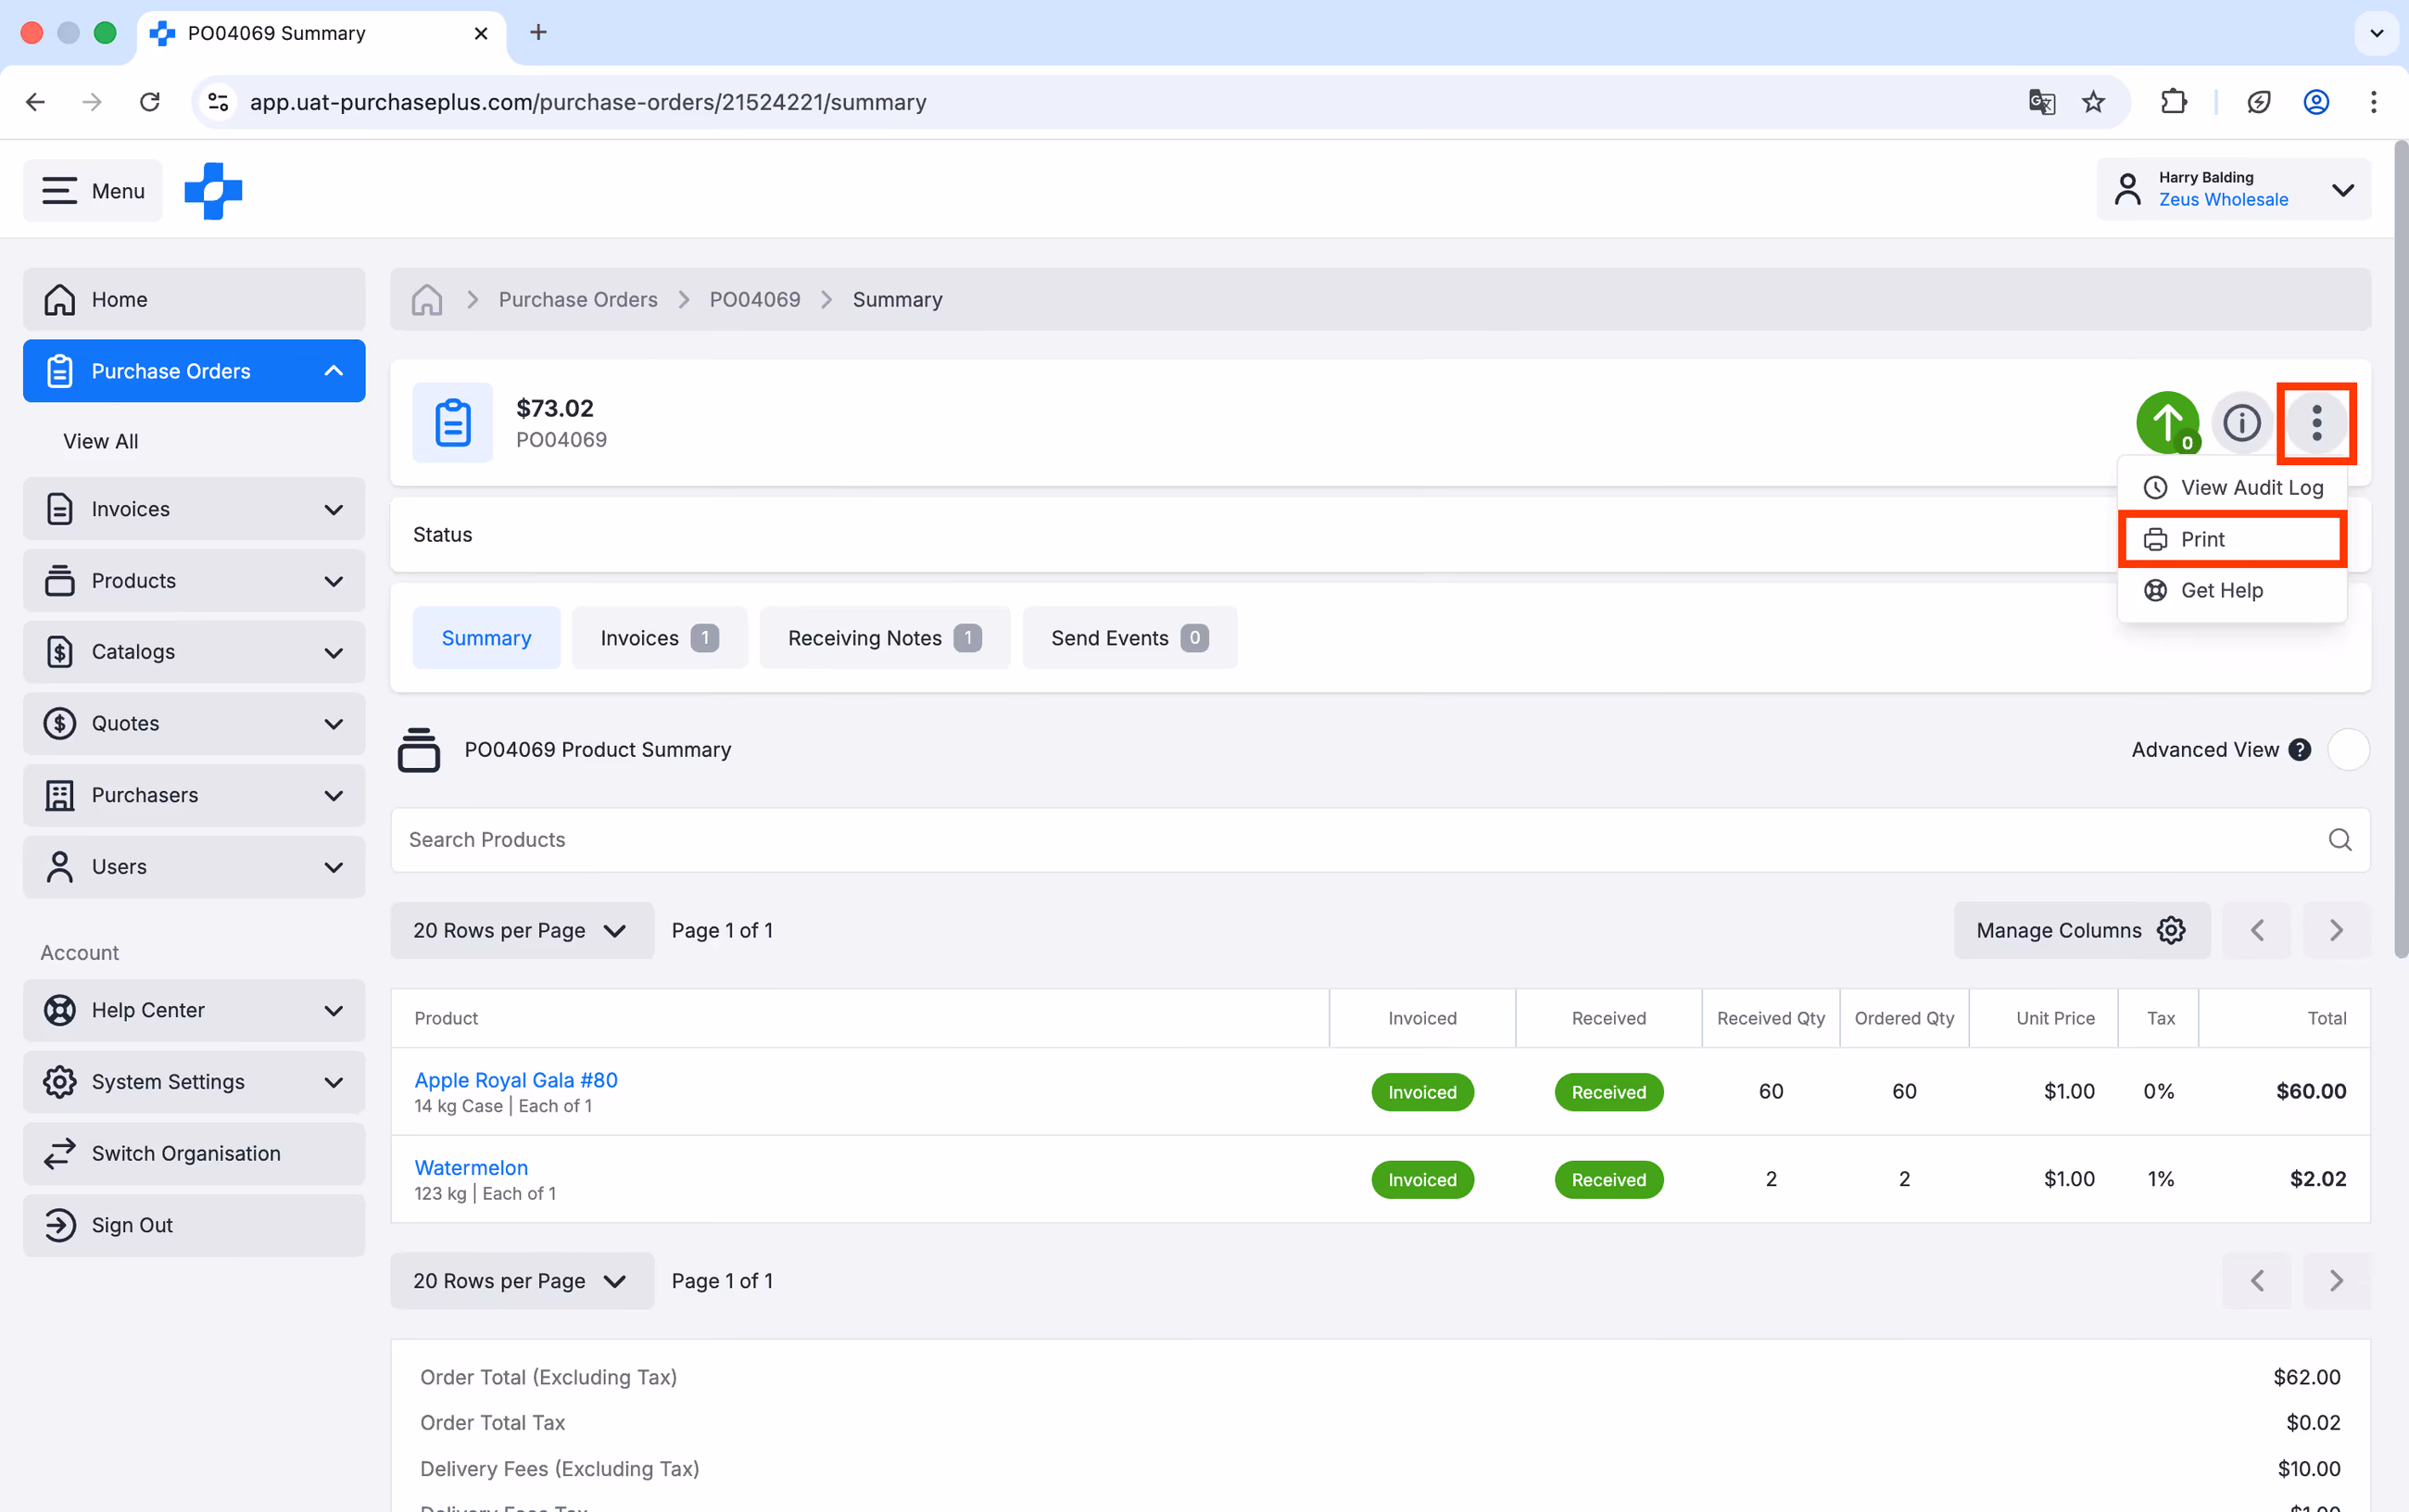Image resolution: width=2409 pixels, height=1512 pixels.
Task: Open the browser extensions puzzle icon
Action: coord(2173,102)
